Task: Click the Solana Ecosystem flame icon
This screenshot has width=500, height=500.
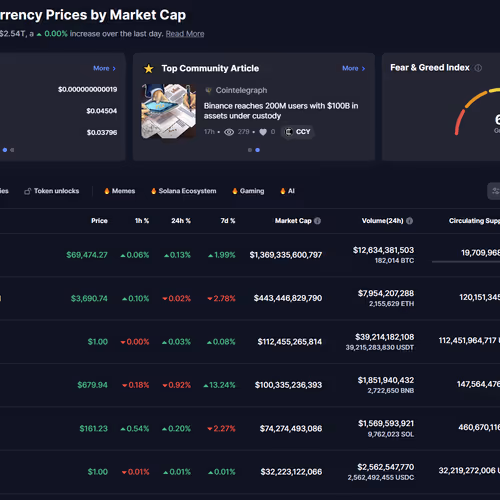Action: coord(154,191)
